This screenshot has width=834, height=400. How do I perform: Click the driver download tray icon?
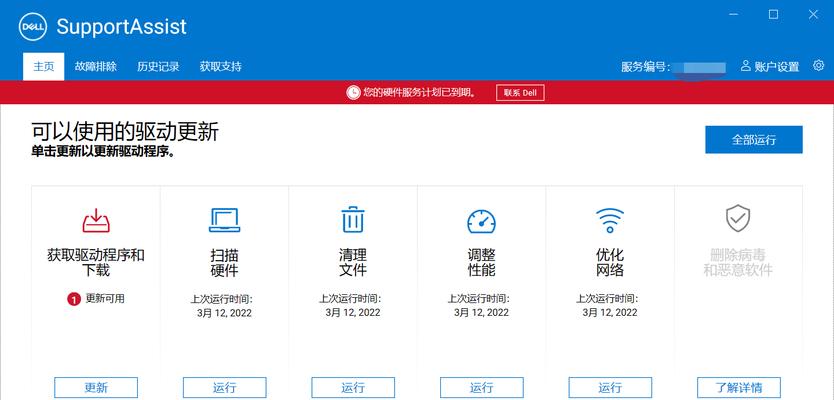point(96,220)
